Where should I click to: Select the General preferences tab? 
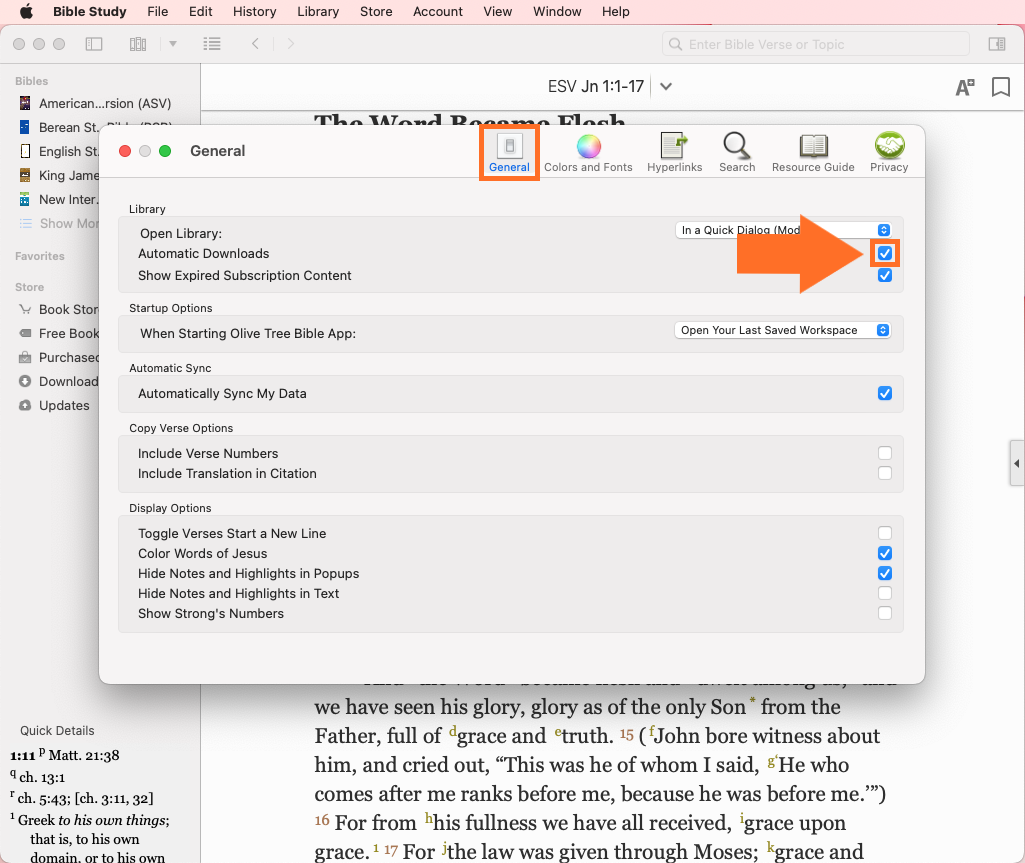(509, 153)
